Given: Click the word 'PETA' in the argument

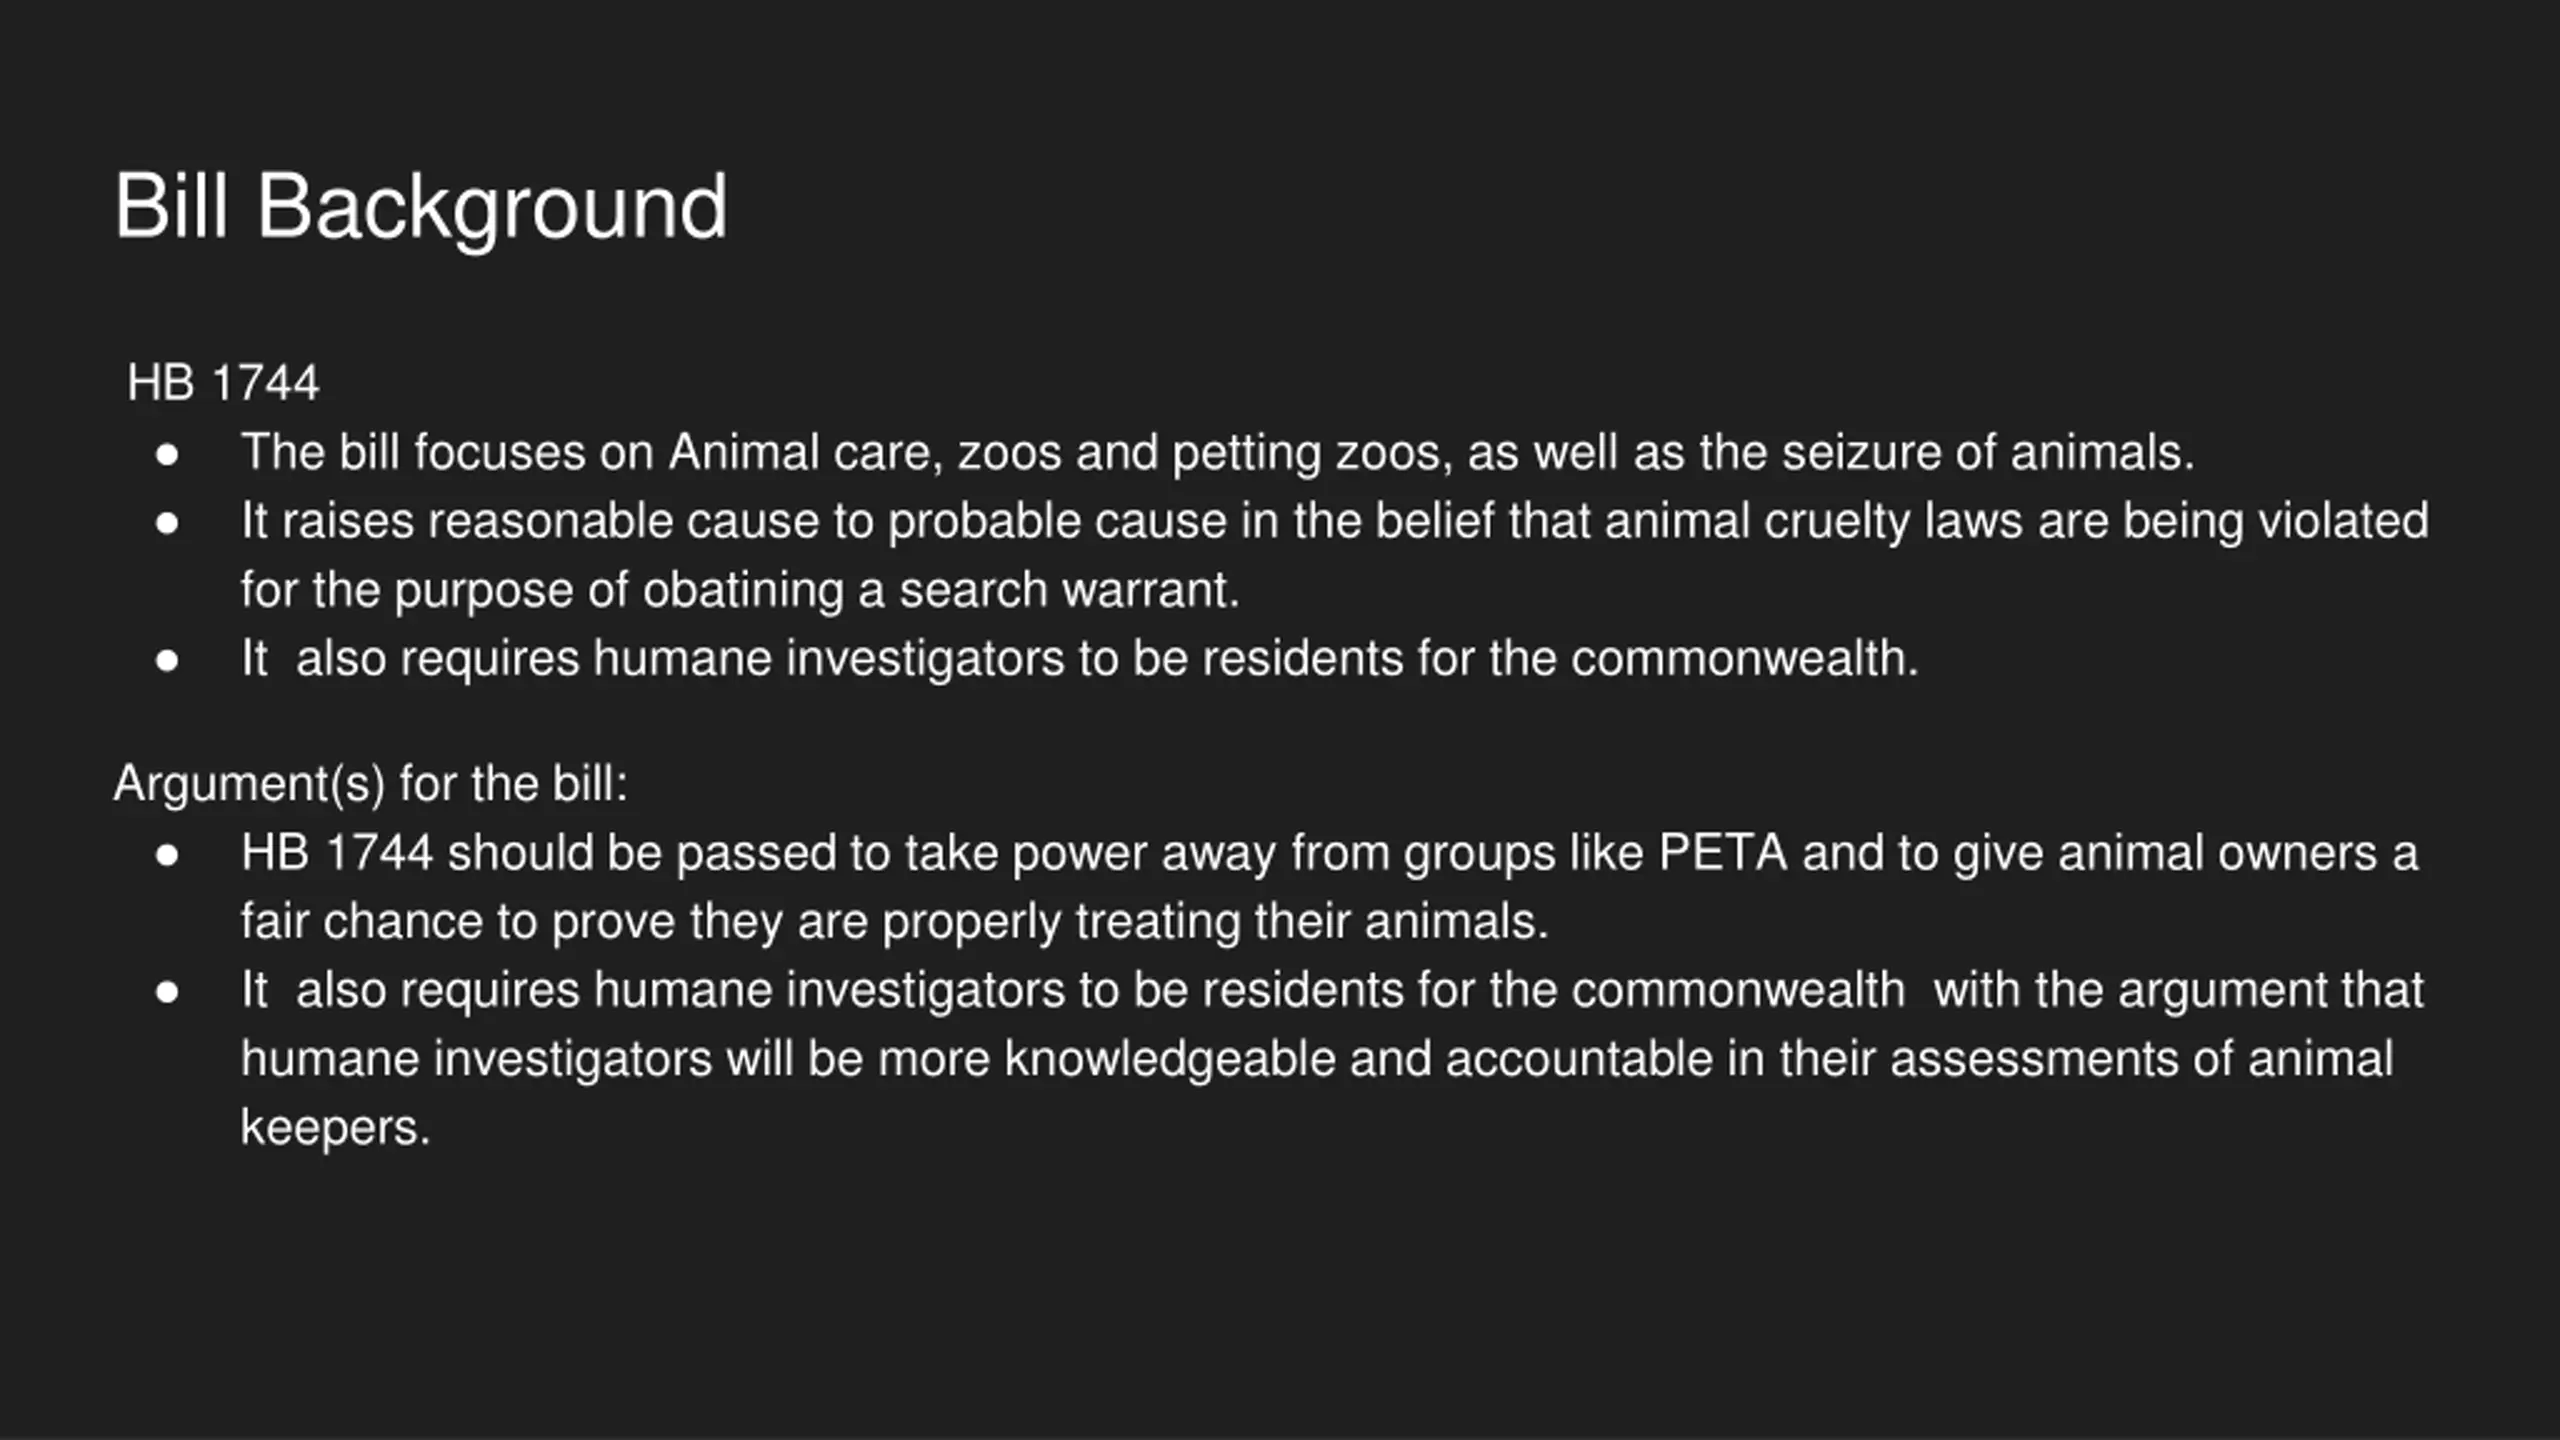Looking at the screenshot, I should coord(1723,853).
